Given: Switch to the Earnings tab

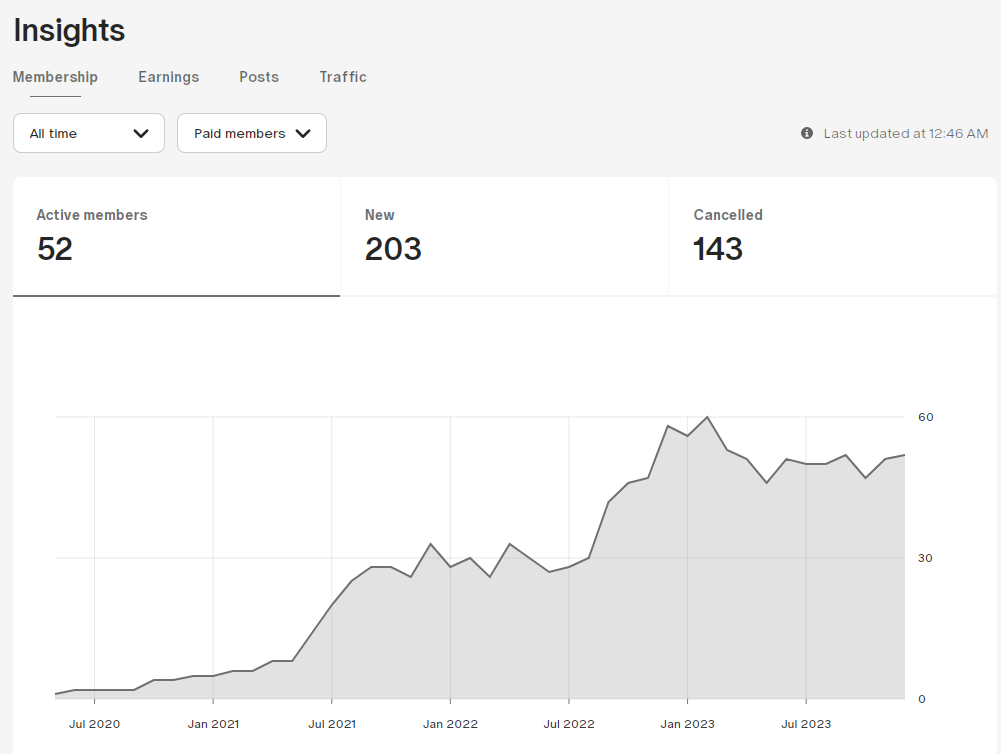Looking at the screenshot, I should [x=169, y=77].
